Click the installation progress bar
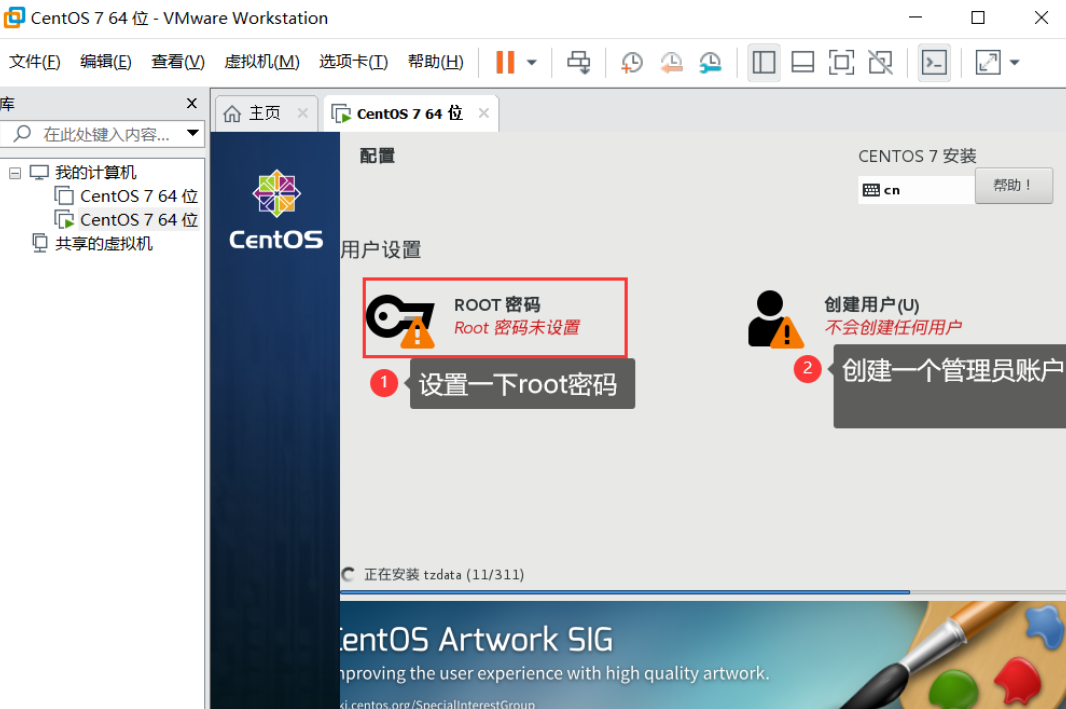 [x=703, y=593]
